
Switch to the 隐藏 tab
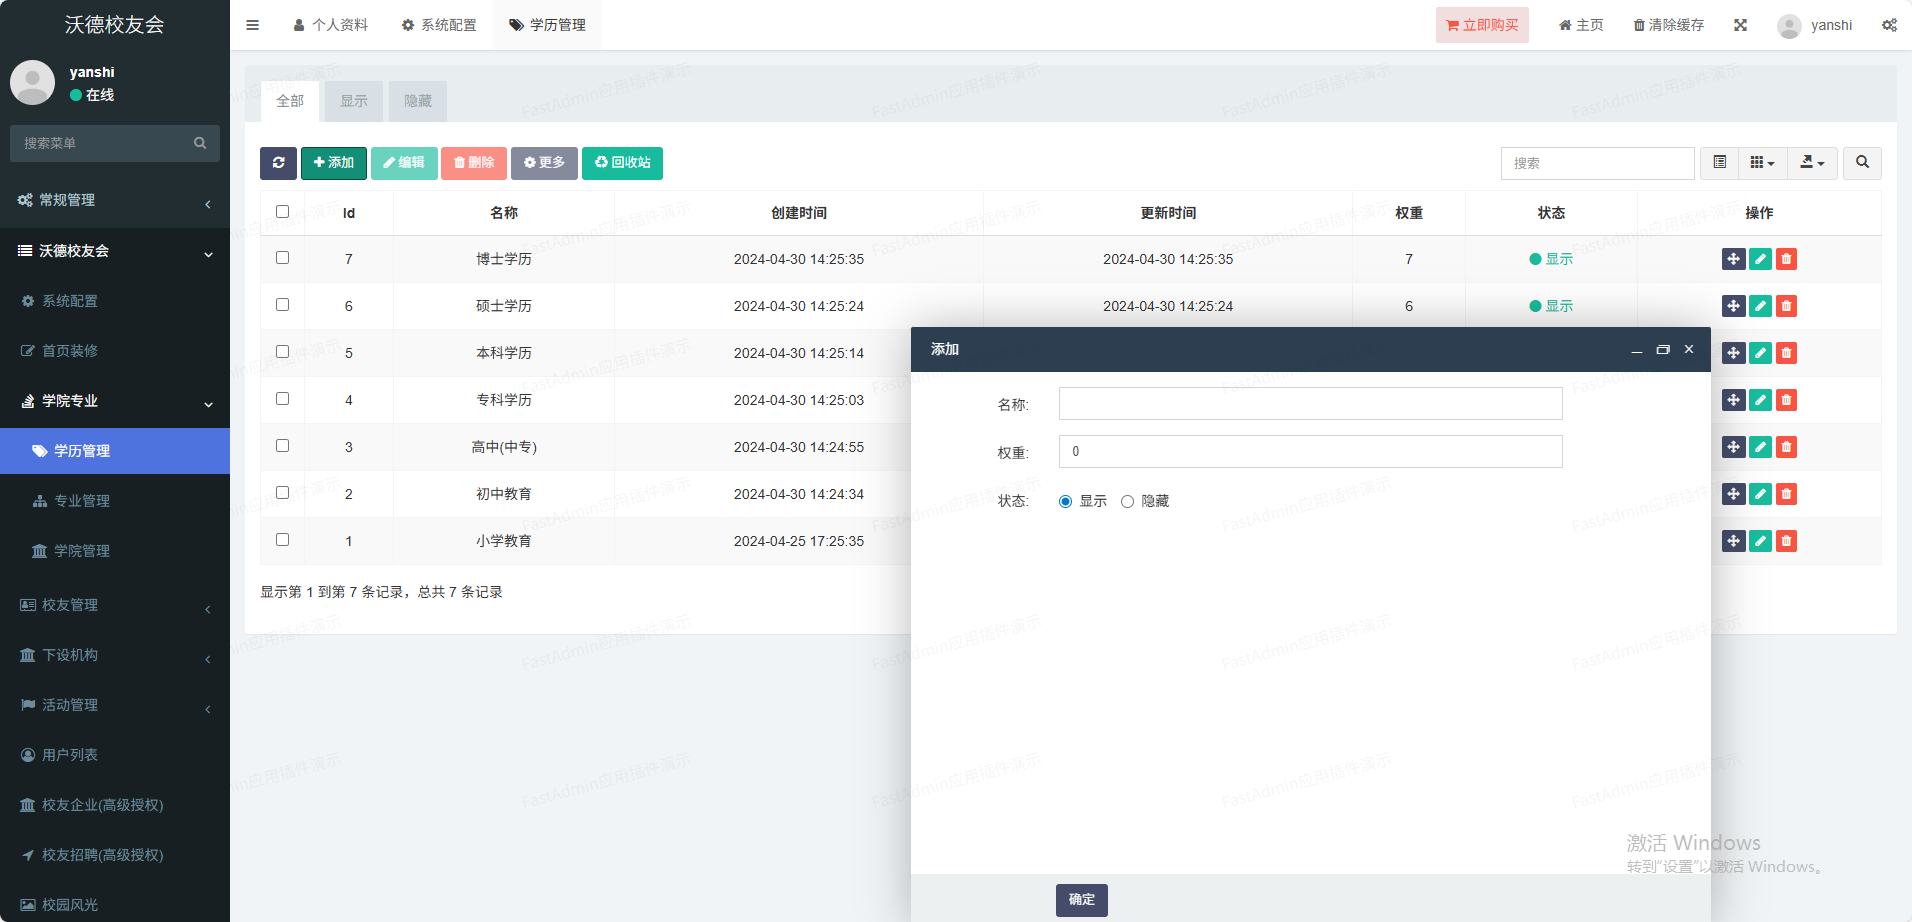tap(417, 101)
